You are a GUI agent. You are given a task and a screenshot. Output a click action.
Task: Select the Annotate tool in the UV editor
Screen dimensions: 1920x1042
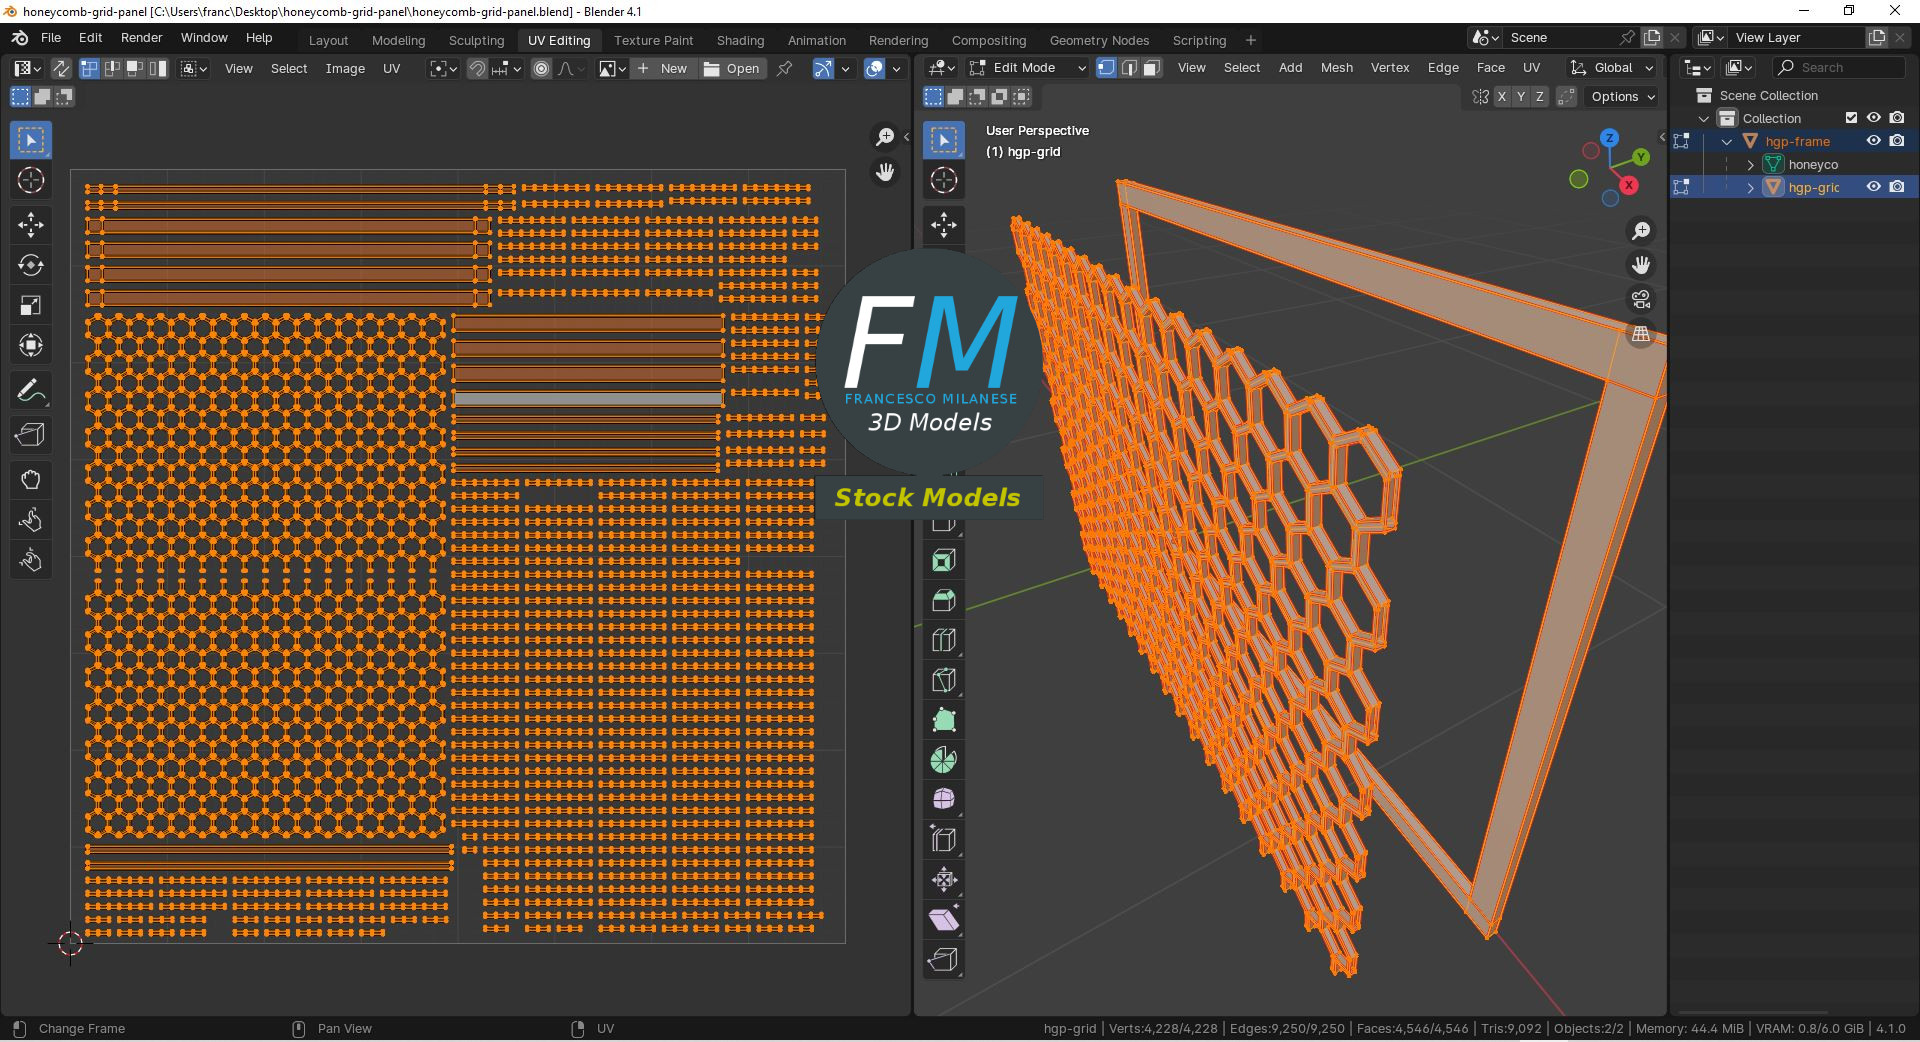31,390
